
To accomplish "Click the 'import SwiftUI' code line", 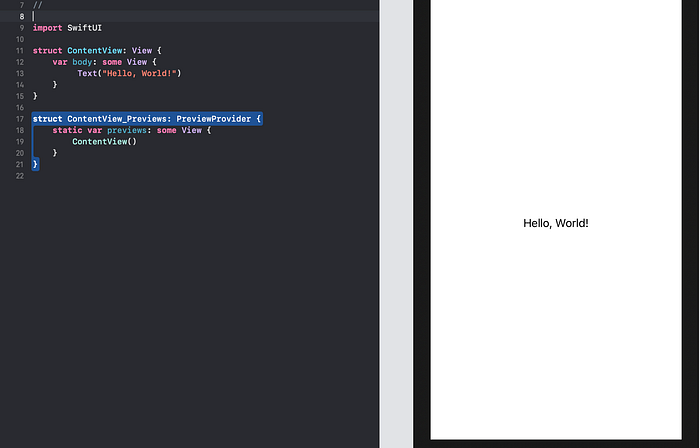I will [67, 28].
